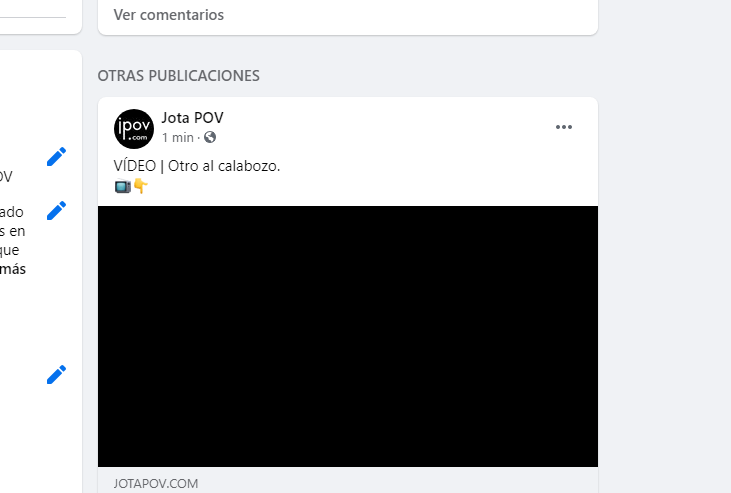Click the truncated 'OV' label in left panel
Viewport: 731px width, 493px height.
point(7,176)
